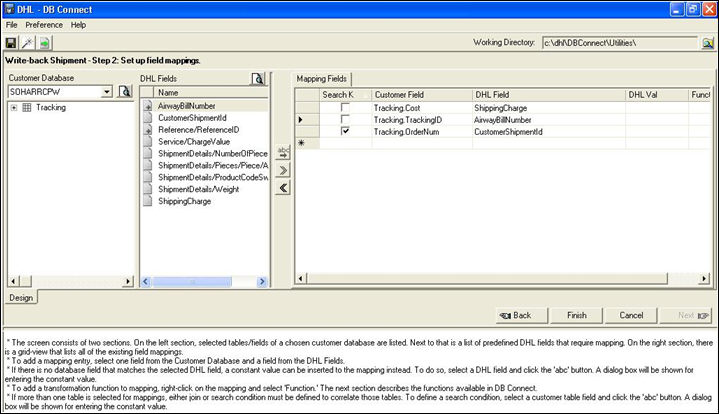Image resolution: width=719 pixels, height=414 pixels.
Task: Open the File menu
Action: tap(11, 25)
